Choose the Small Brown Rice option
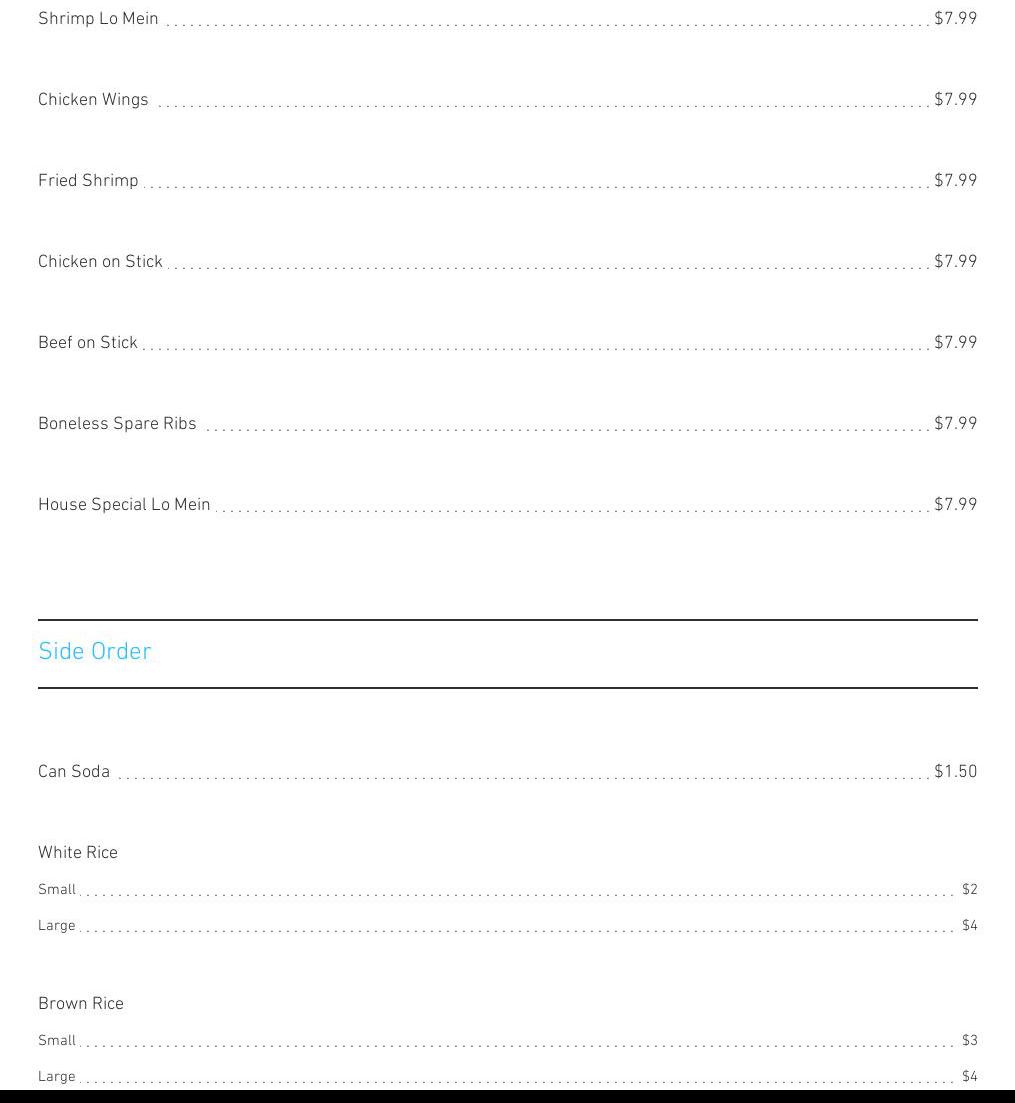This screenshot has width=1015, height=1103. (x=57, y=1040)
